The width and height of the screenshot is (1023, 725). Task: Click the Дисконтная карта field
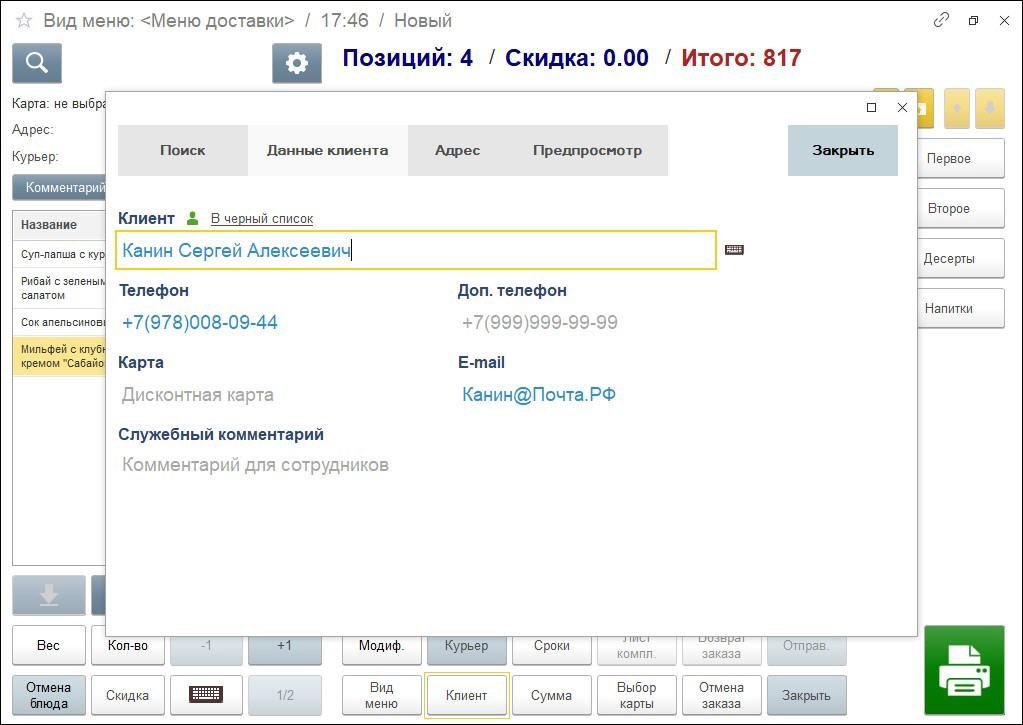point(280,395)
